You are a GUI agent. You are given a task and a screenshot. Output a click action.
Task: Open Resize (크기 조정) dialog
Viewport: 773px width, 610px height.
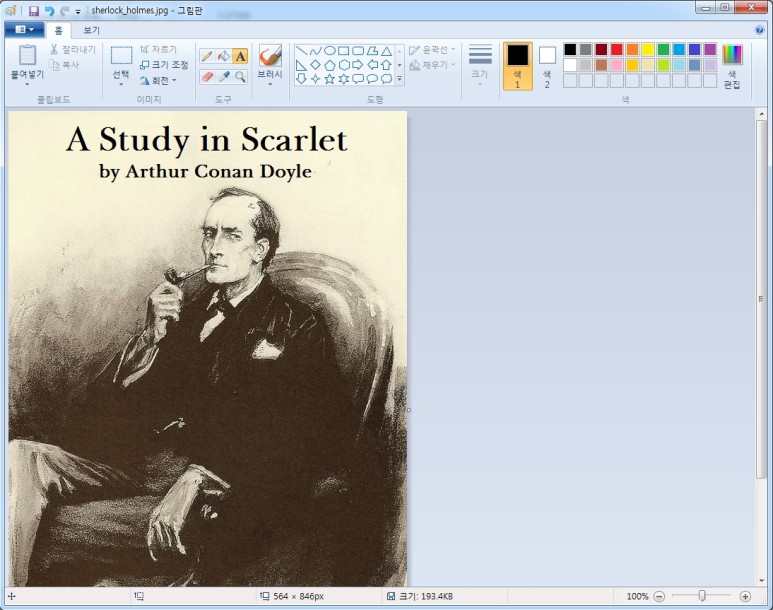[x=164, y=65]
